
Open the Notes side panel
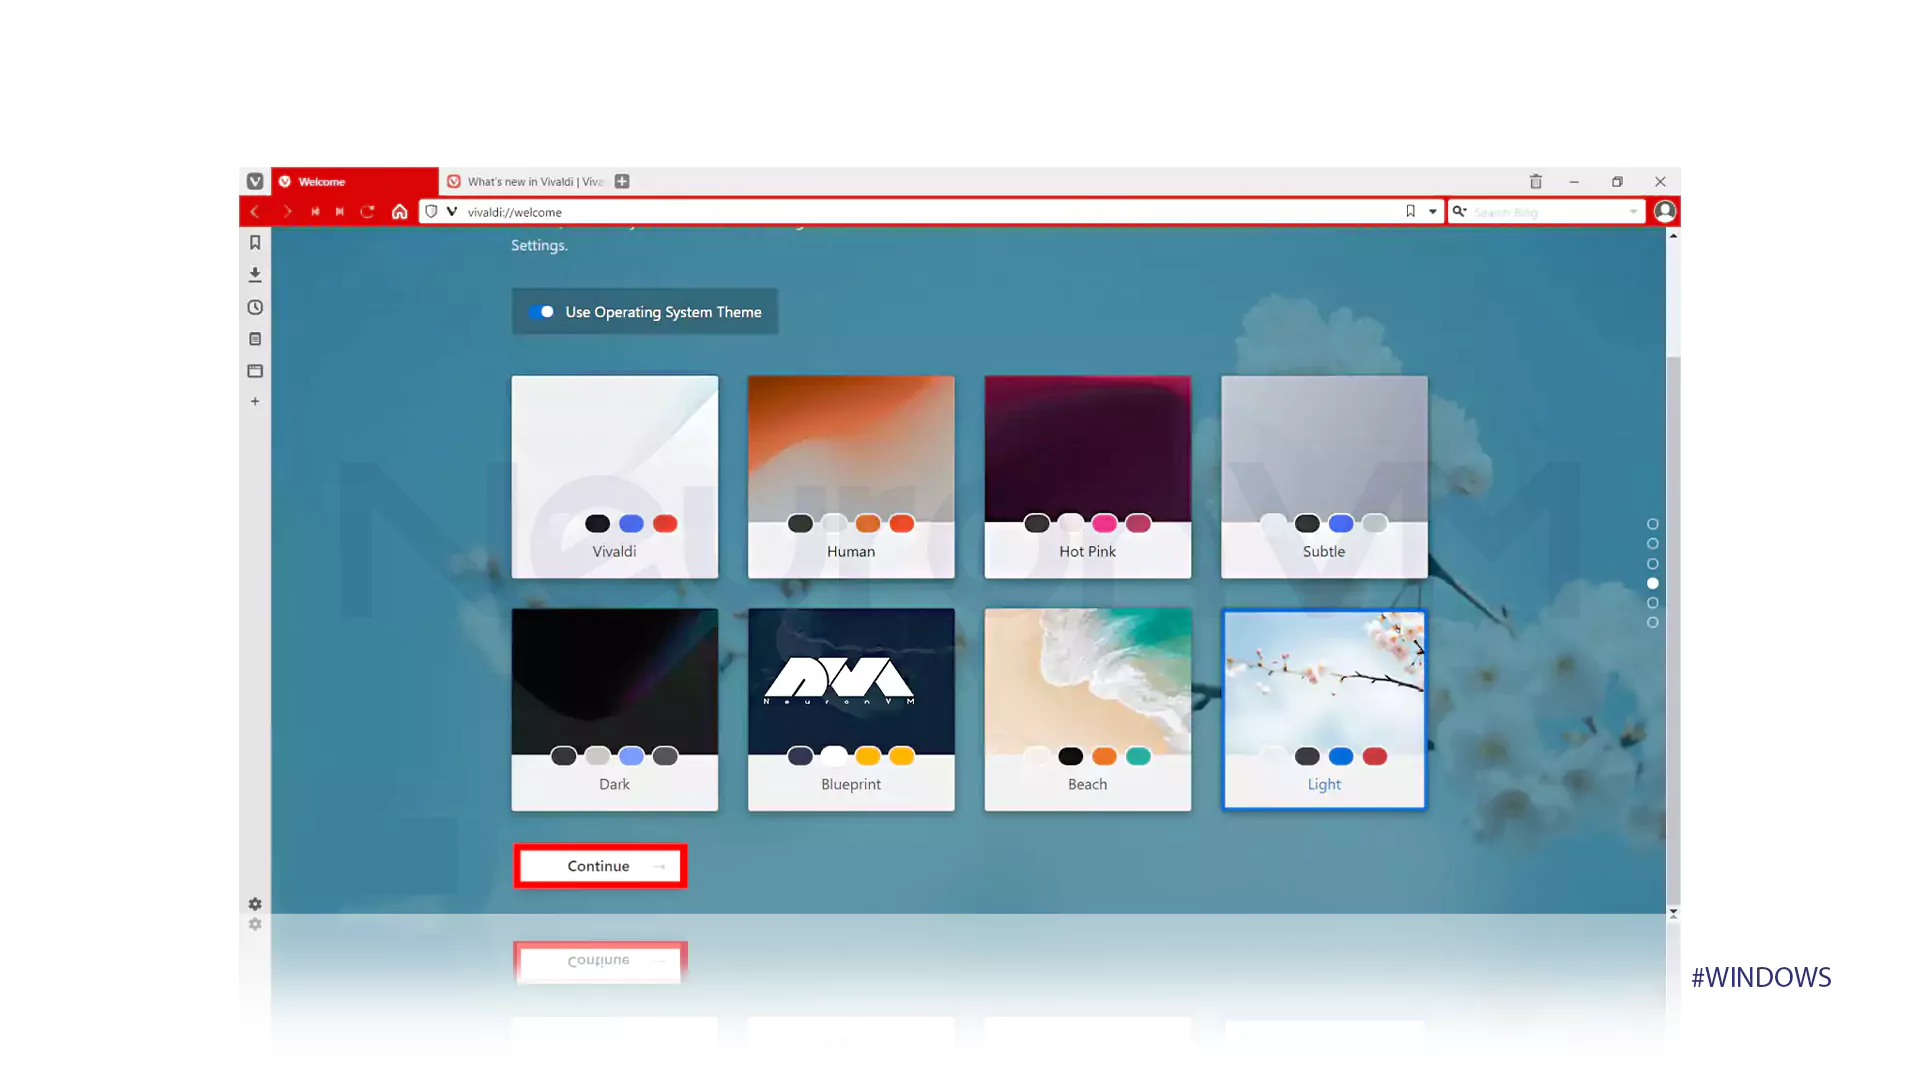click(x=255, y=339)
